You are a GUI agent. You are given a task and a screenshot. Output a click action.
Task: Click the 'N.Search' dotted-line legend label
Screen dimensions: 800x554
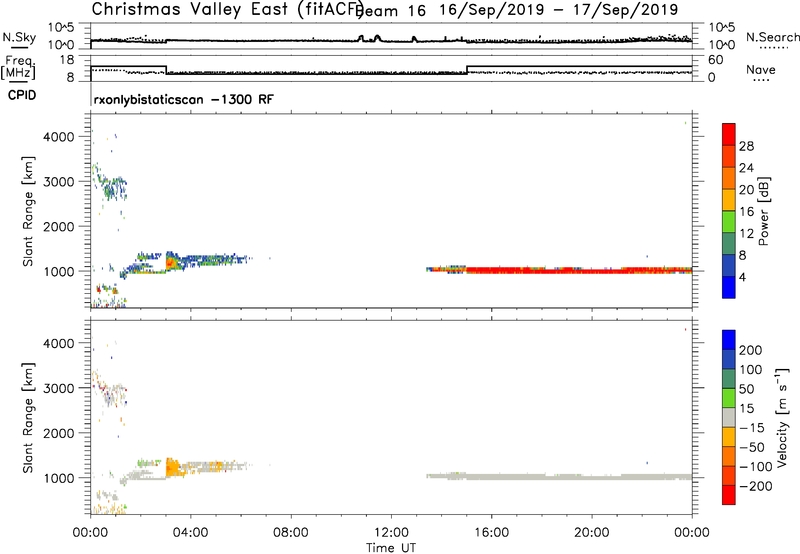click(772, 37)
